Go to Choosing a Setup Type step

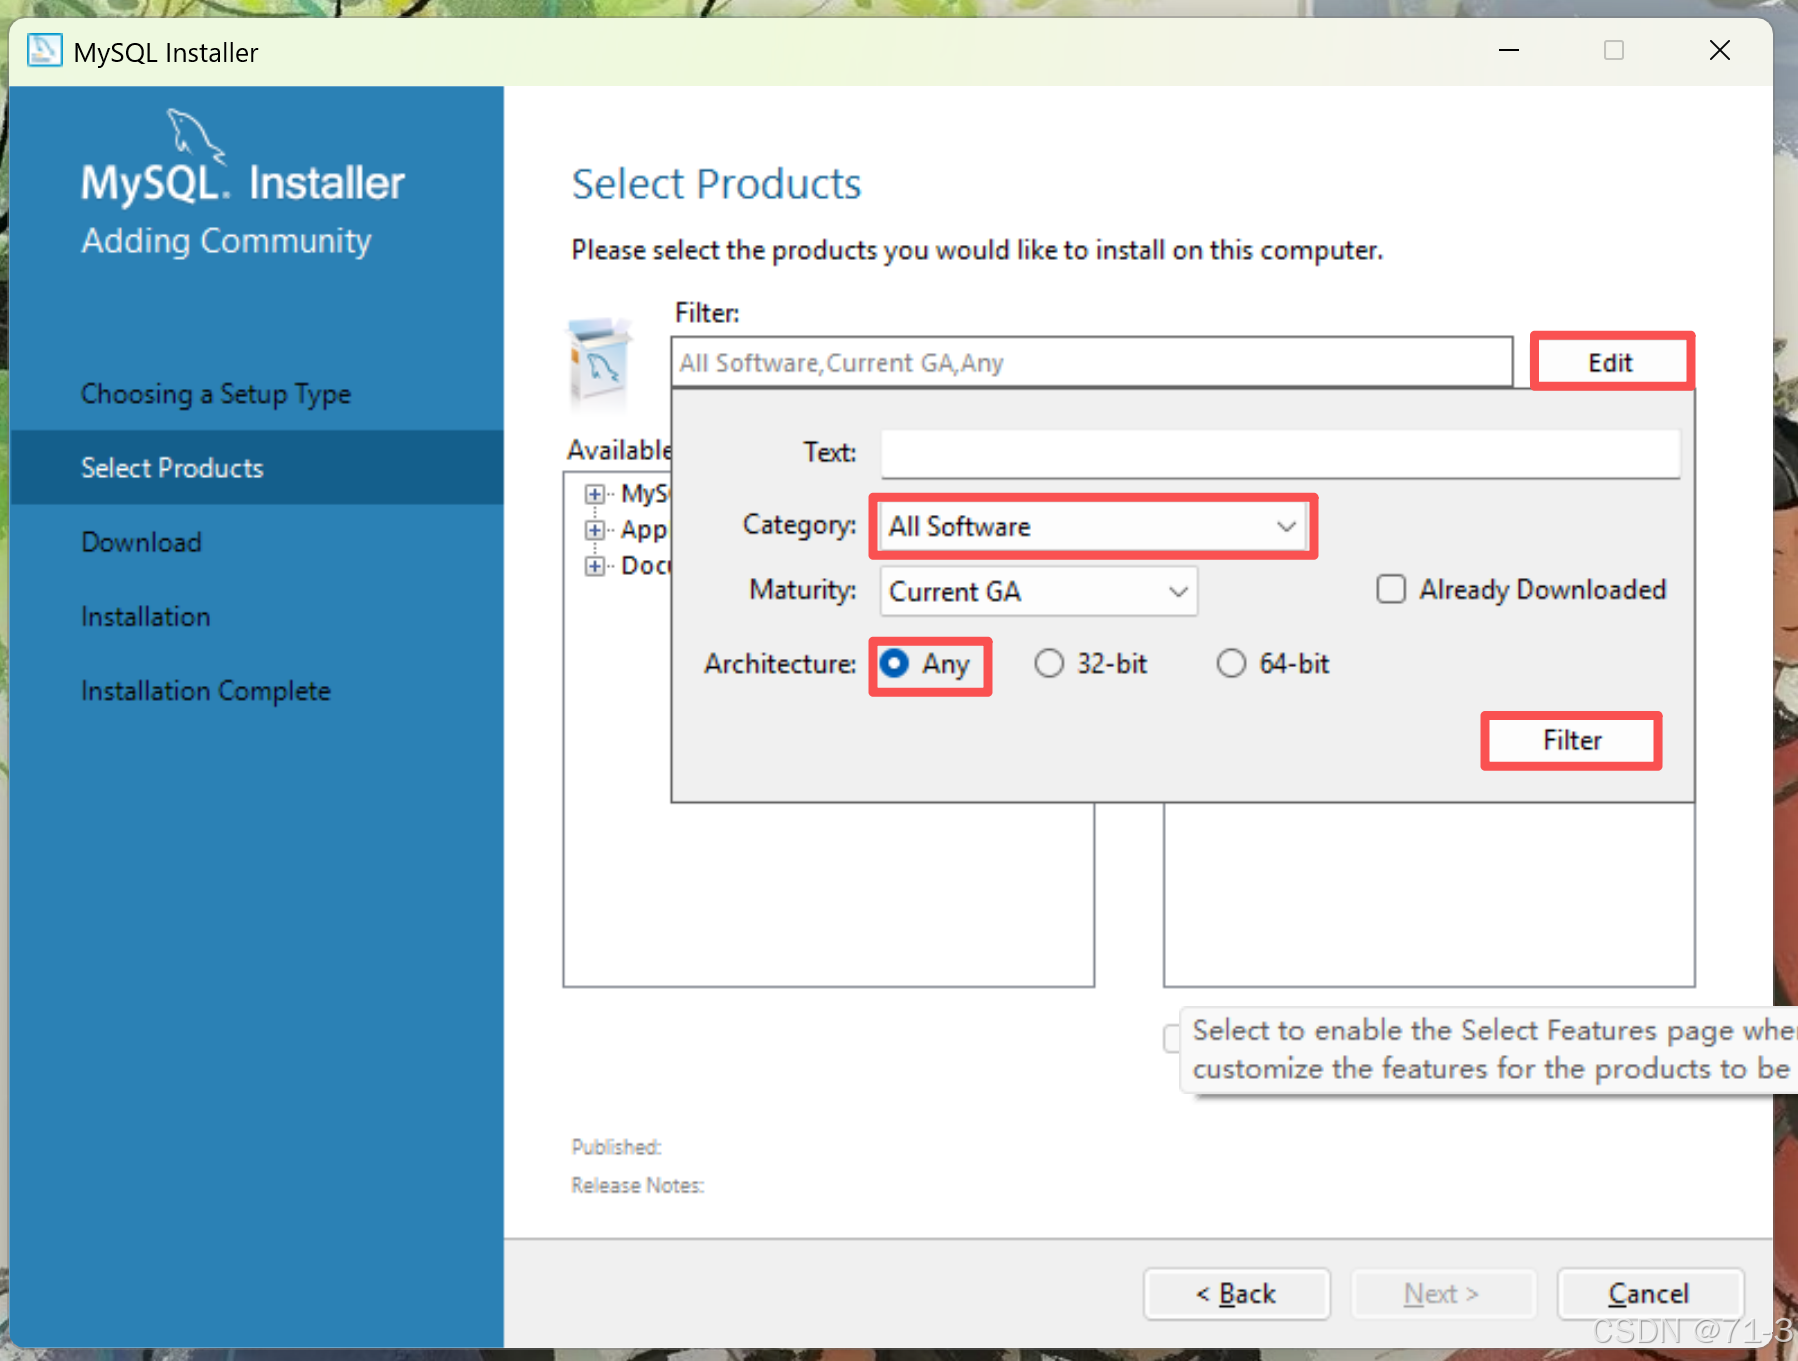point(216,394)
